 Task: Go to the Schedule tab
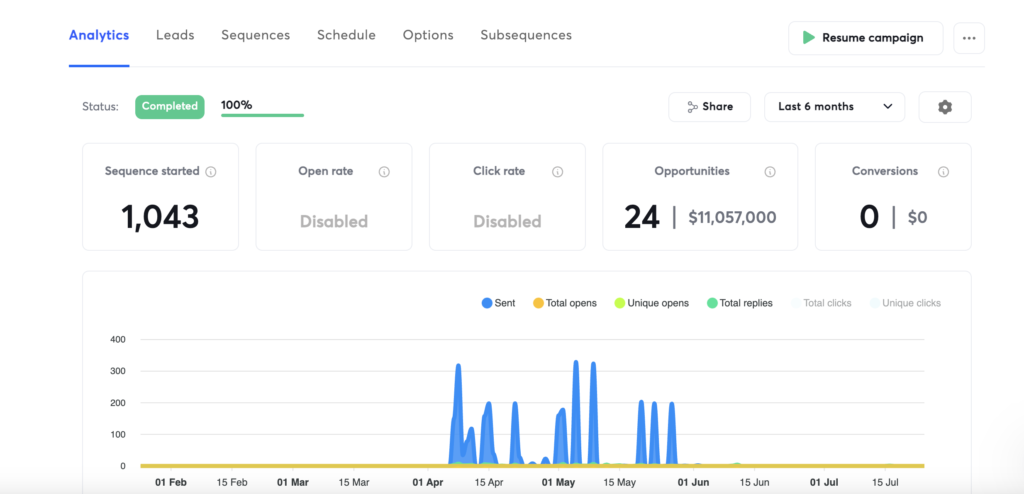pos(346,35)
